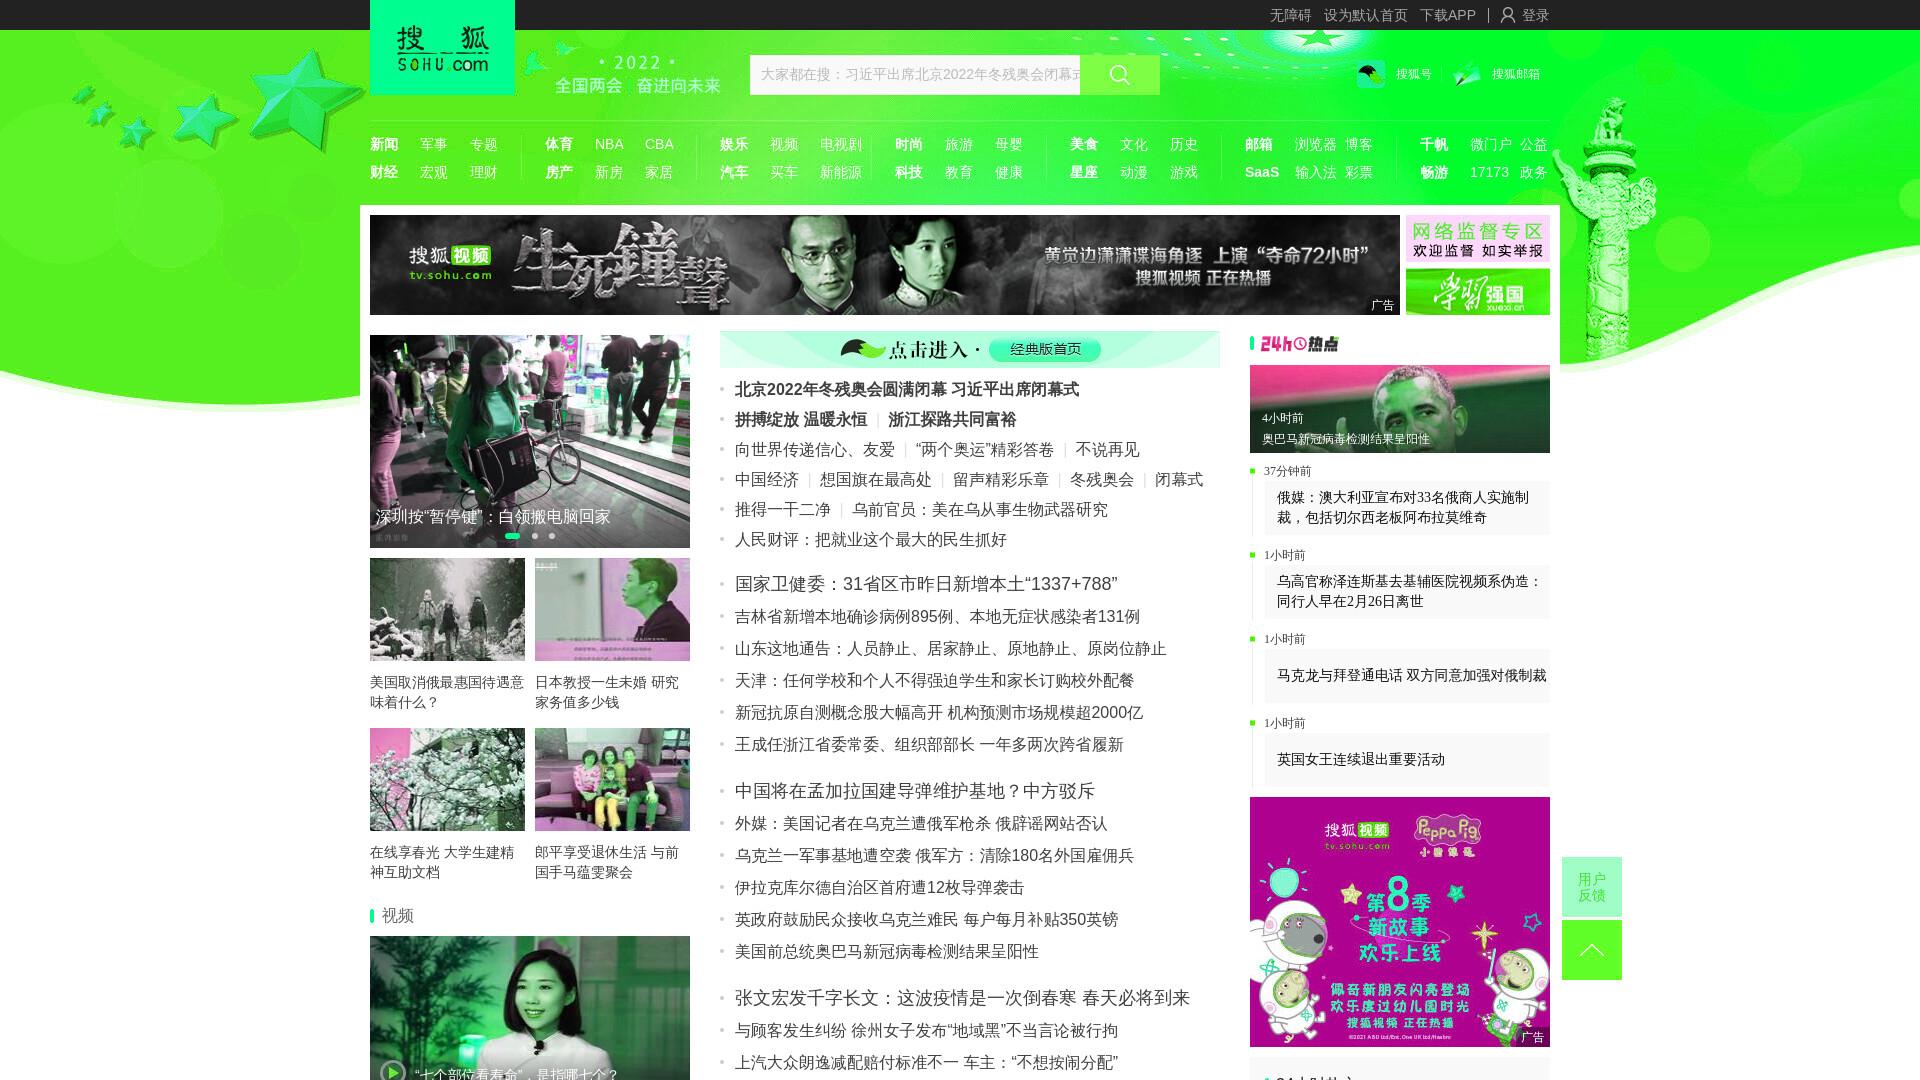Open the 深圳按"暂停键" slideshow image
Image resolution: width=1920 pixels, height=1080 pixels.
(x=530, y=441)
